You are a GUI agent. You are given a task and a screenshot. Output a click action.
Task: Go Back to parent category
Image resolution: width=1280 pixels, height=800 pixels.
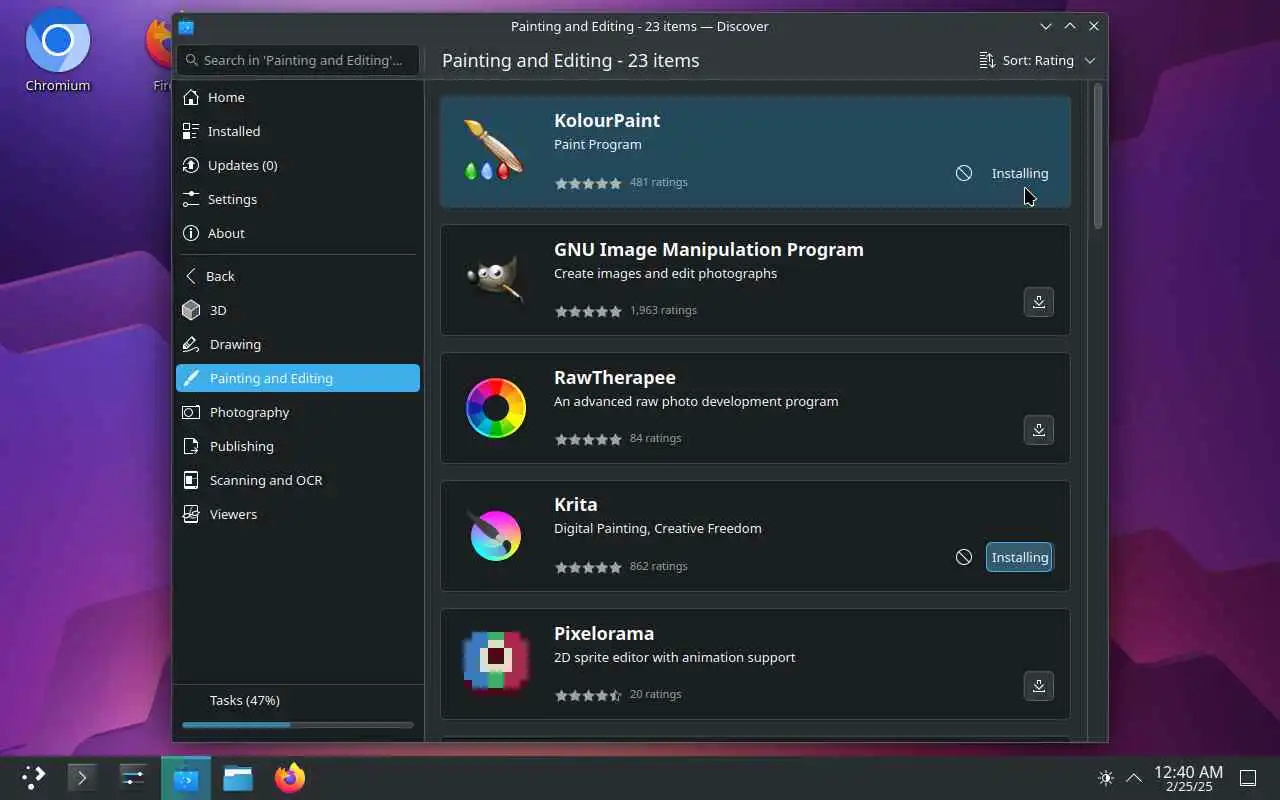[x=298, y=276]
